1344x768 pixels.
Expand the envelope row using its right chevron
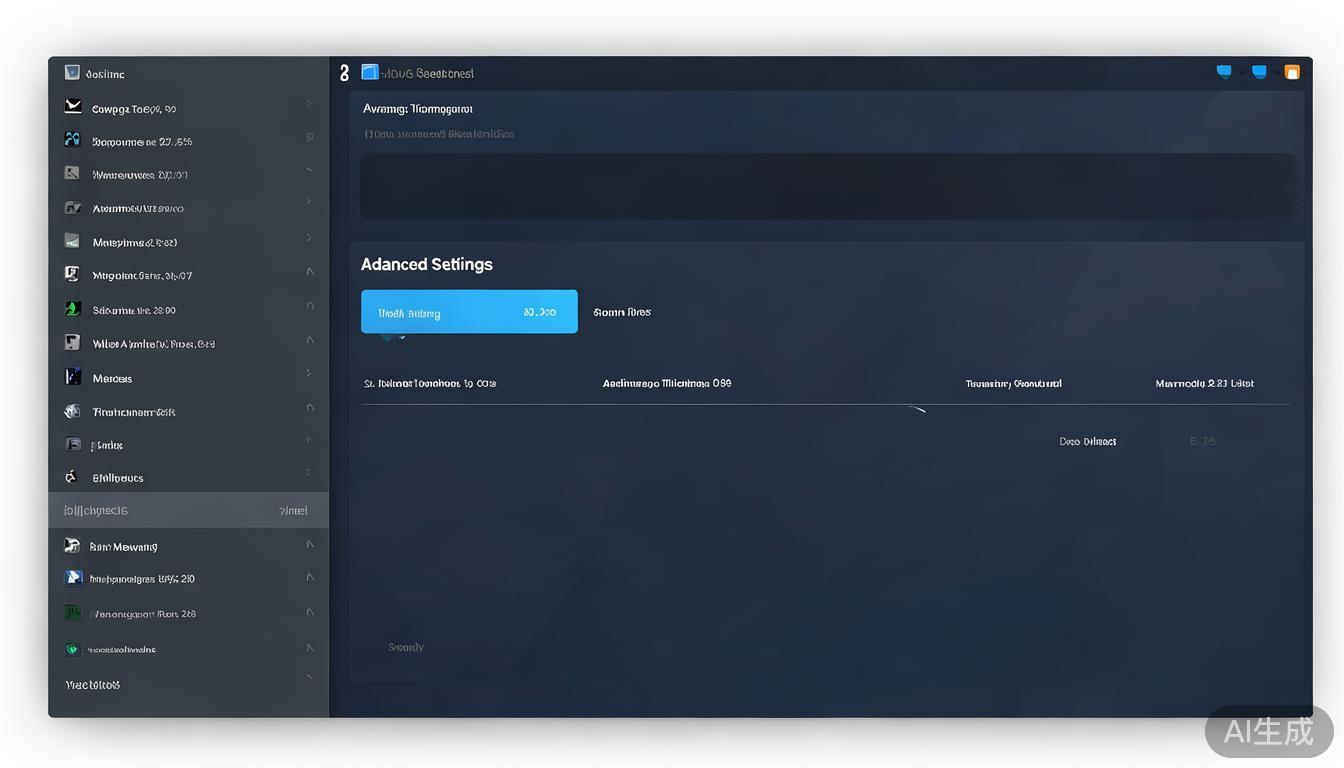[x=309, y=104]
